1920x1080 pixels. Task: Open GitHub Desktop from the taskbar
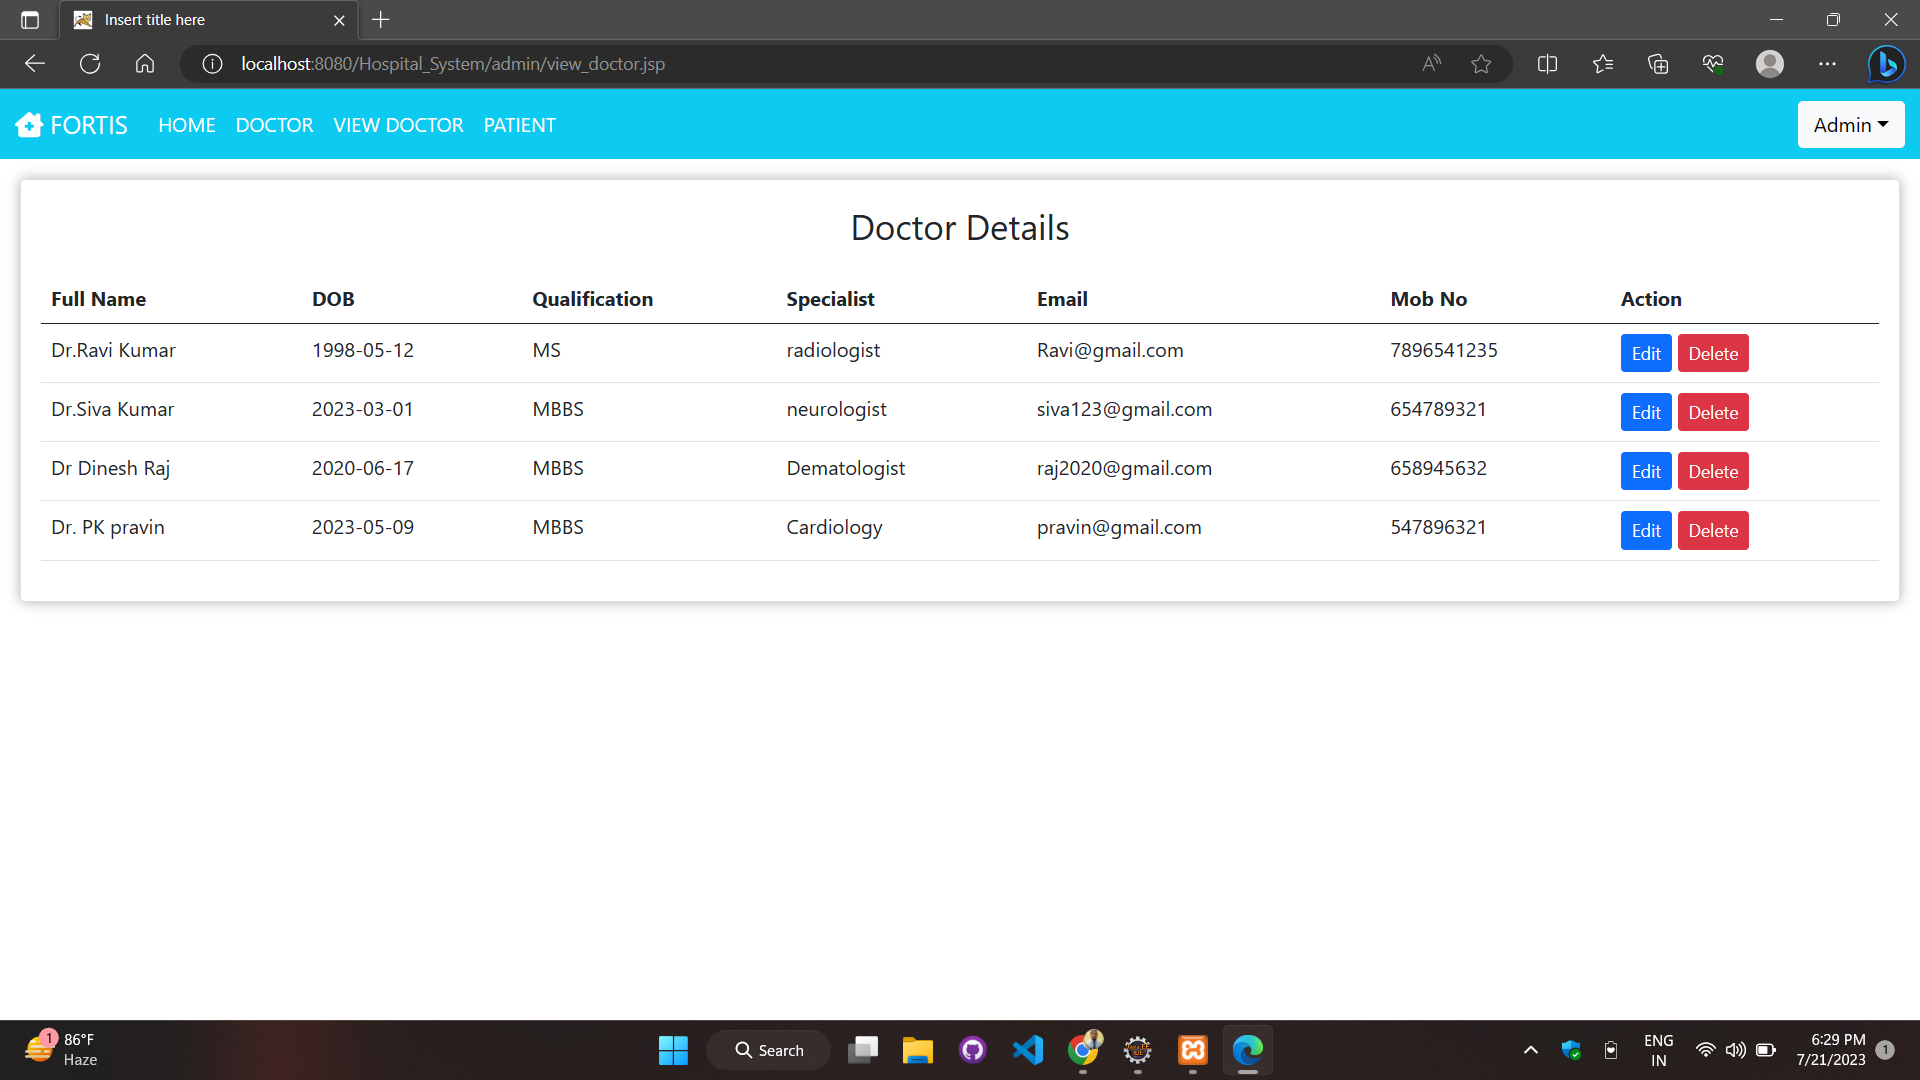coord(972,1049)
